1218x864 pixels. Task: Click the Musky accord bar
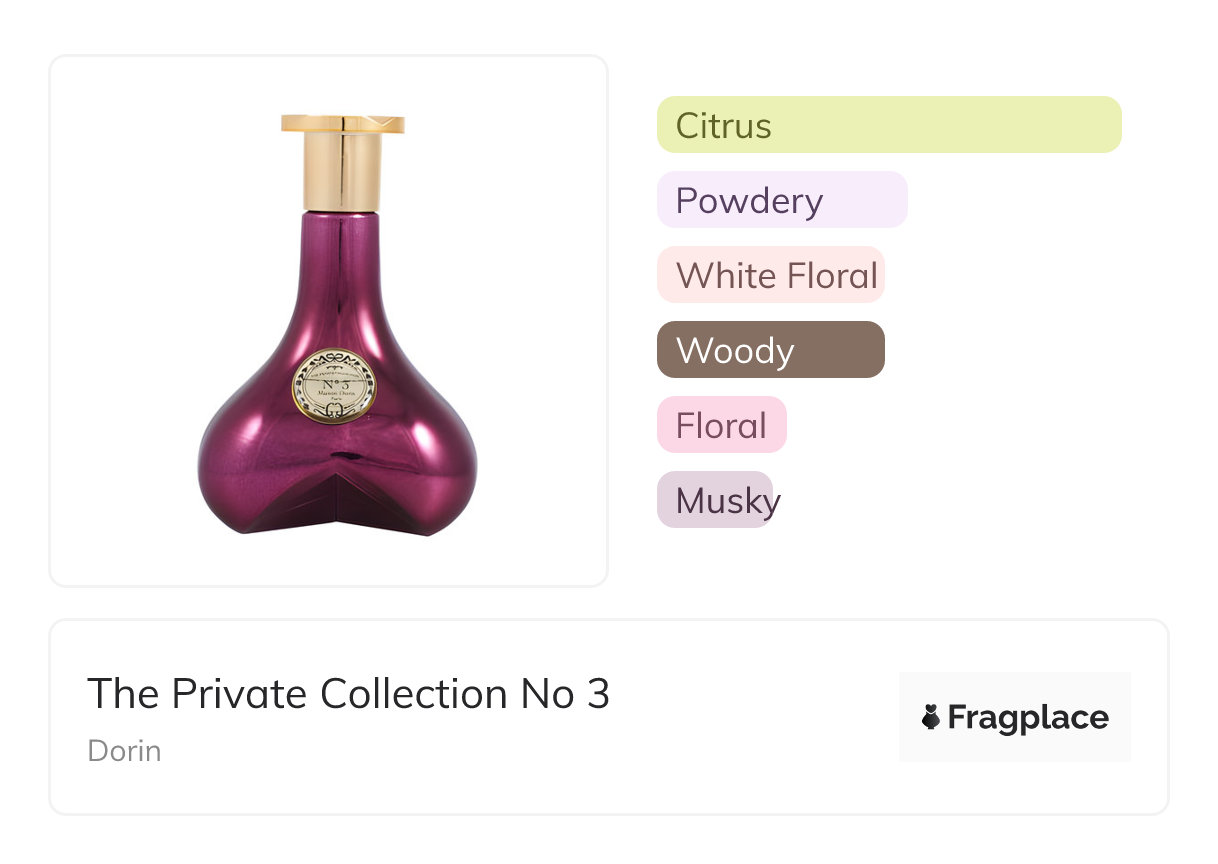click(x=714, y=500)
